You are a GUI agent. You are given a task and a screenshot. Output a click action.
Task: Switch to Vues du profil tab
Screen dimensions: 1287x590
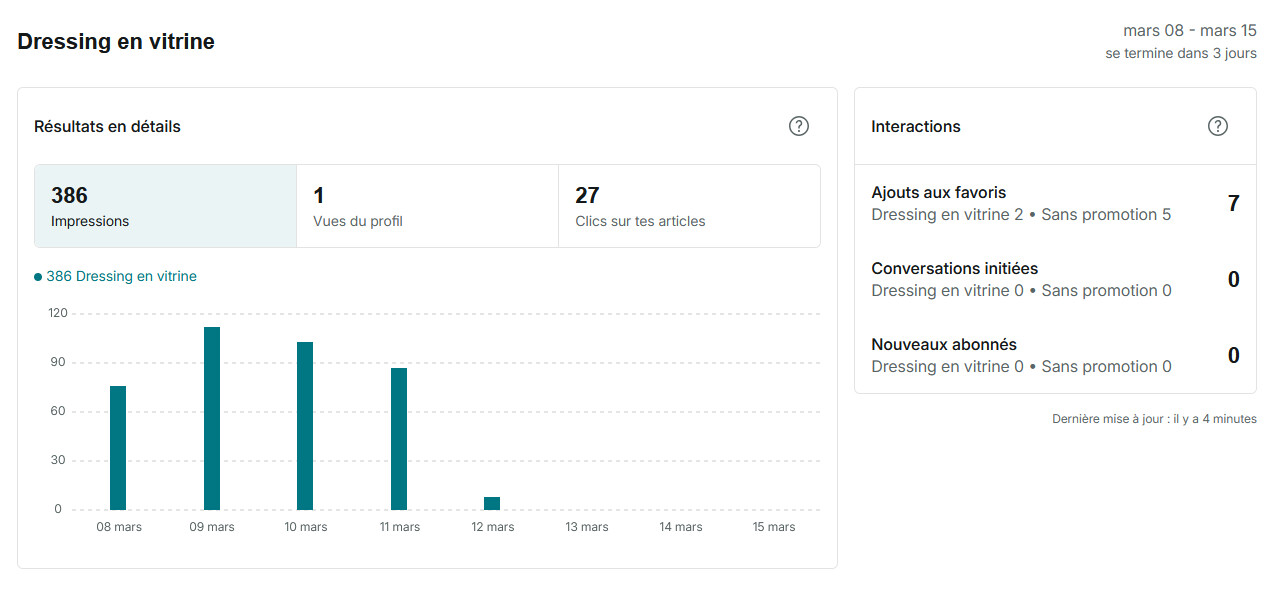pos(427,206)
